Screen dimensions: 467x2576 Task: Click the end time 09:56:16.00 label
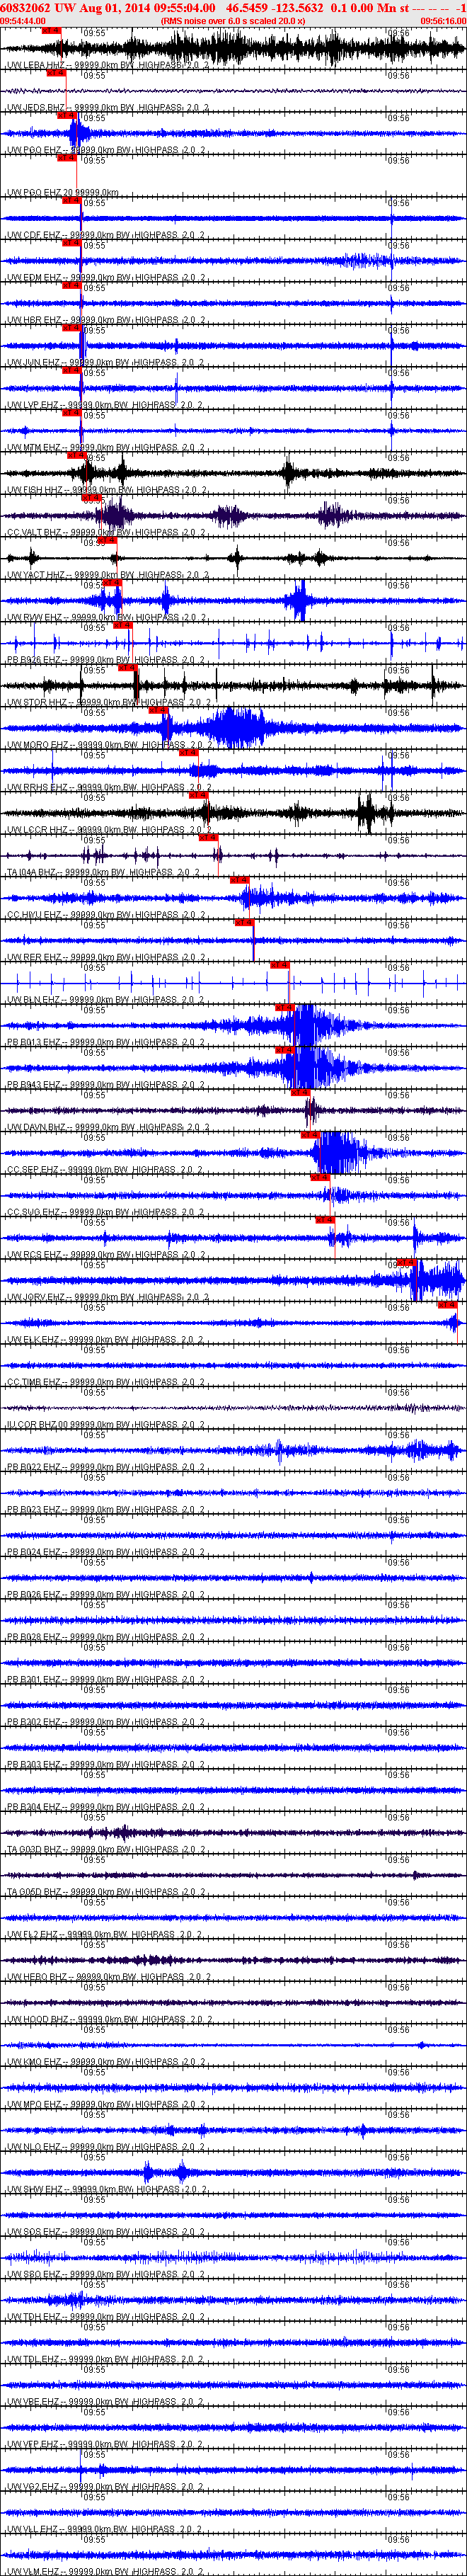(x=443, y=20)
